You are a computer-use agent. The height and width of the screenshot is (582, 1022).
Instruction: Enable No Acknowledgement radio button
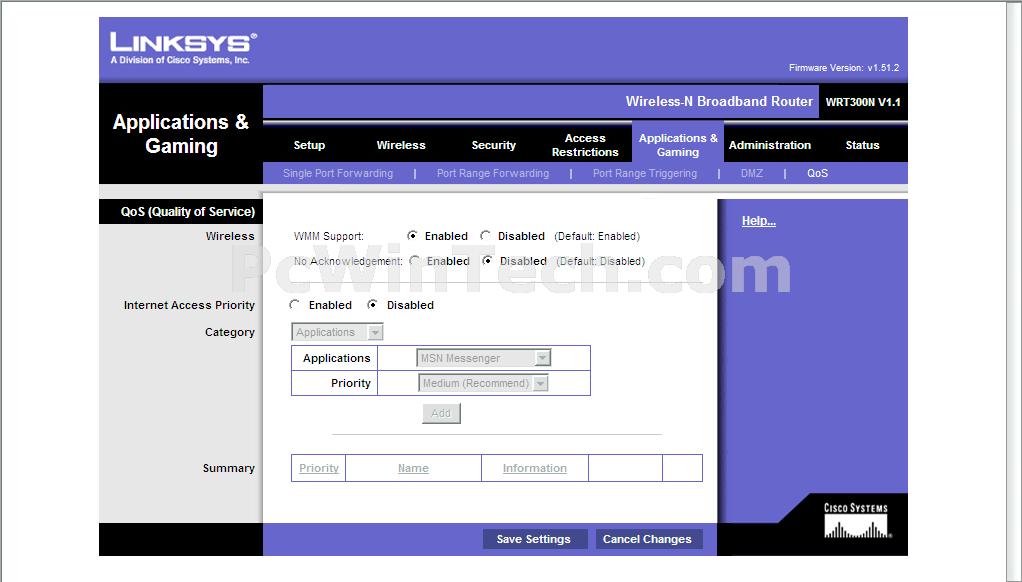click(415, 261)
